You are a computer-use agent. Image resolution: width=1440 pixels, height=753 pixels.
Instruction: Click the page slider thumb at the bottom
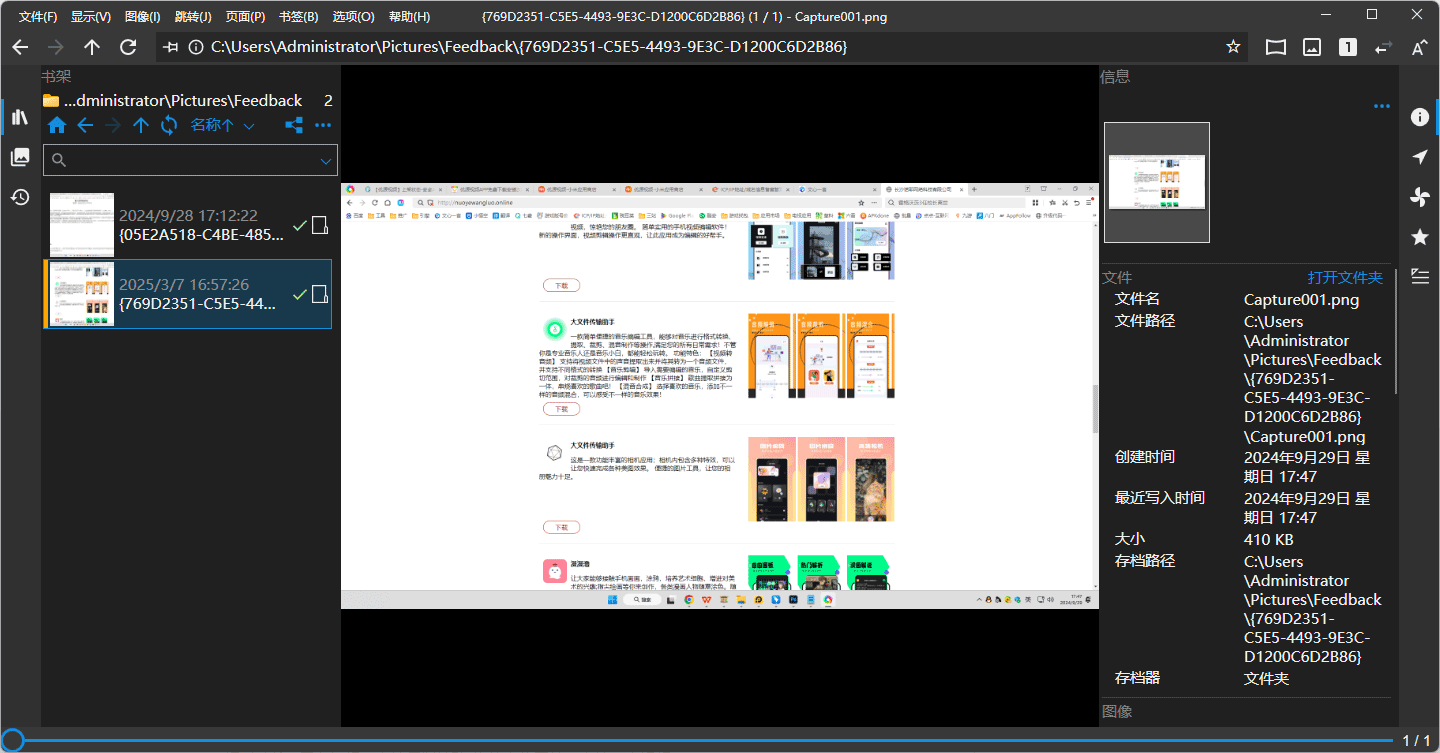click(11, 740)
